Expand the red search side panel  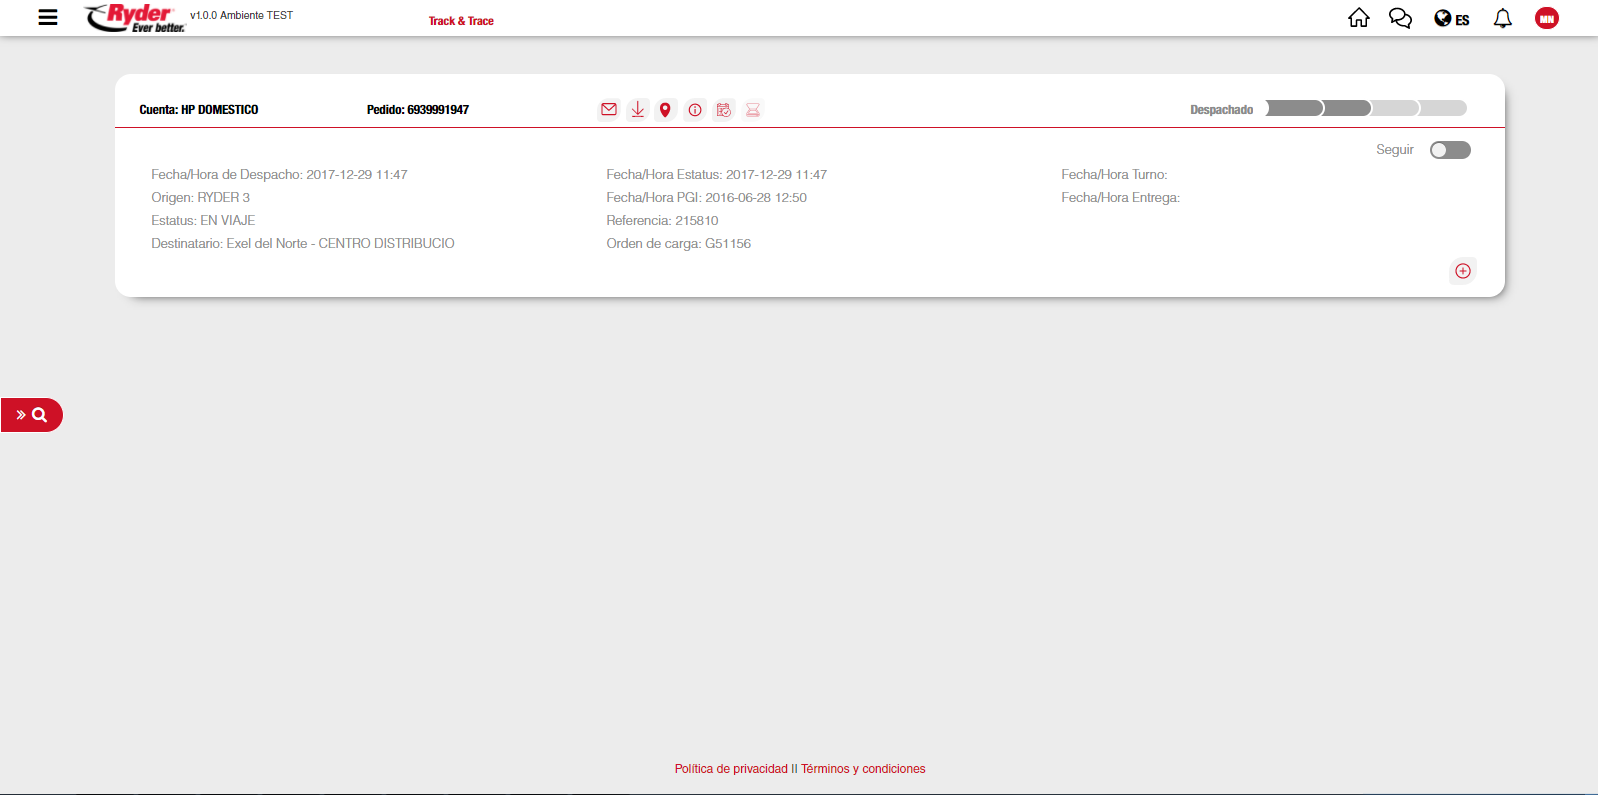32,415
